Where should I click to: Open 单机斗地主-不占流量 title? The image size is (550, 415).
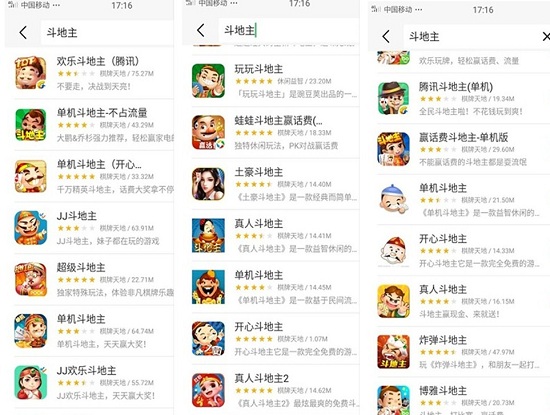tap(102, 113)
